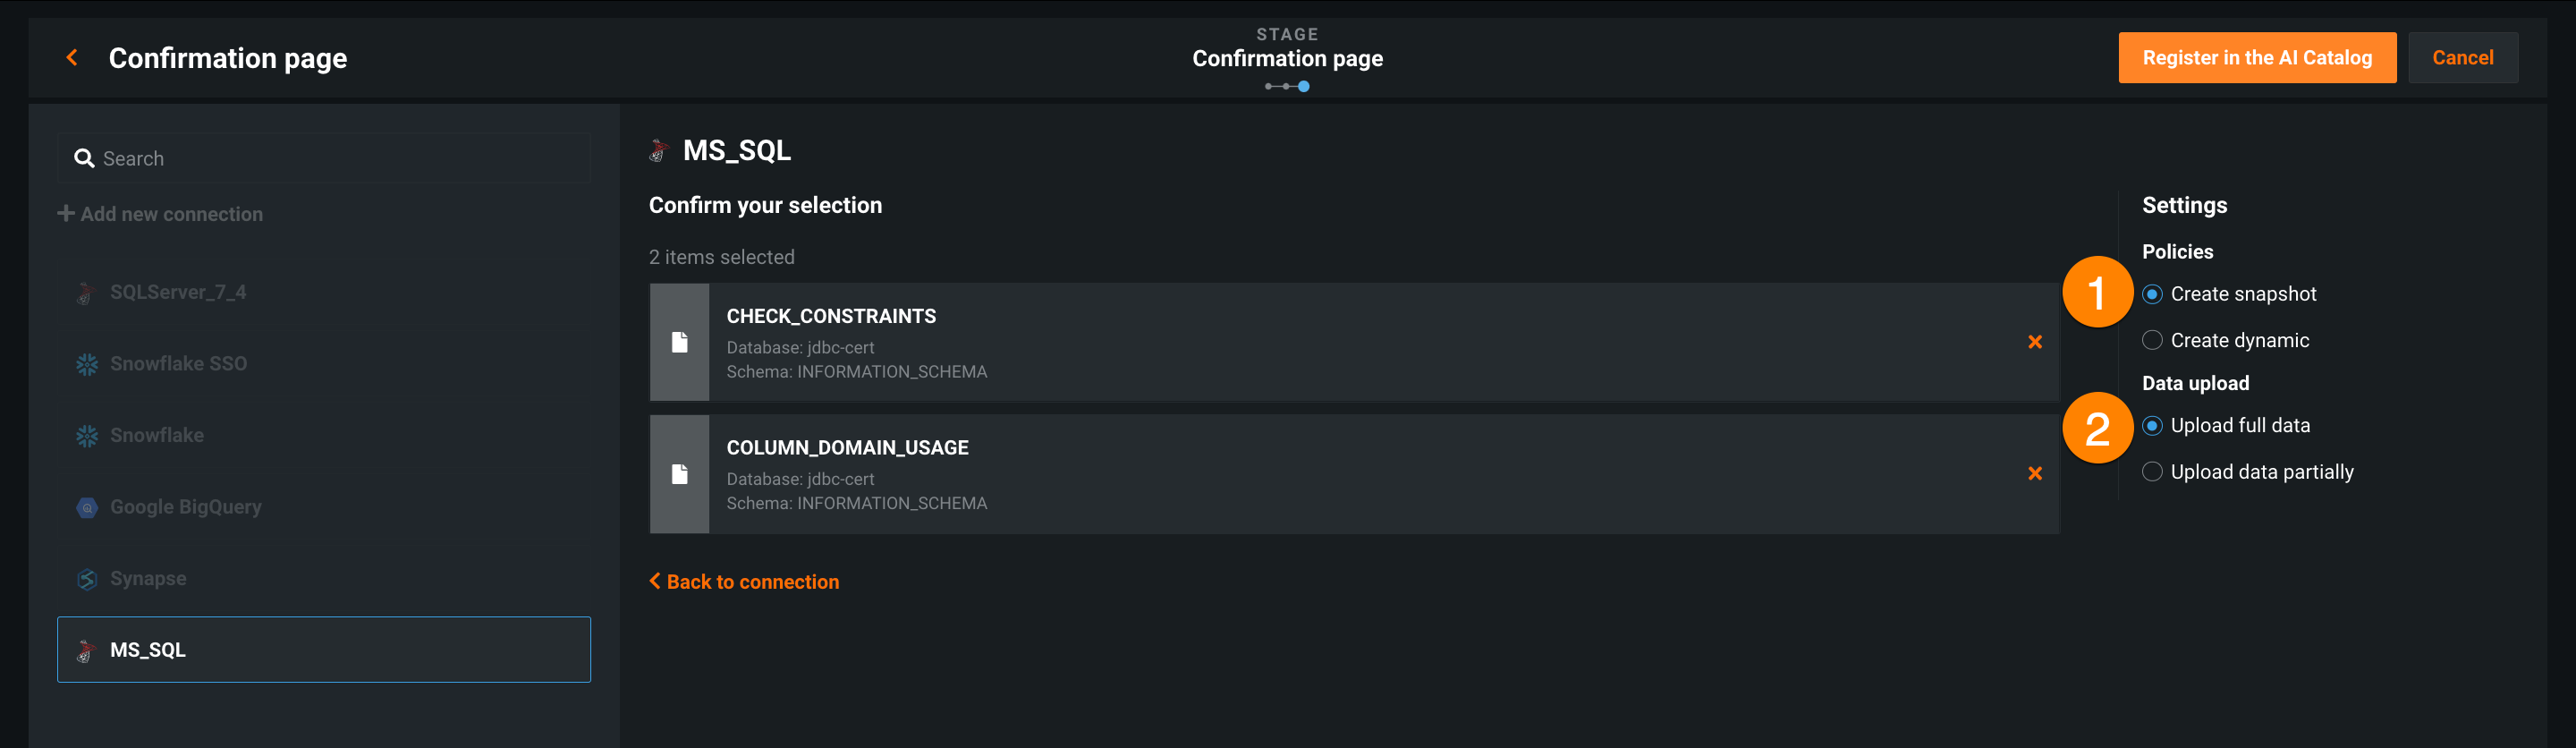Click the Google BigQuery connection icon

pos(87,508)
